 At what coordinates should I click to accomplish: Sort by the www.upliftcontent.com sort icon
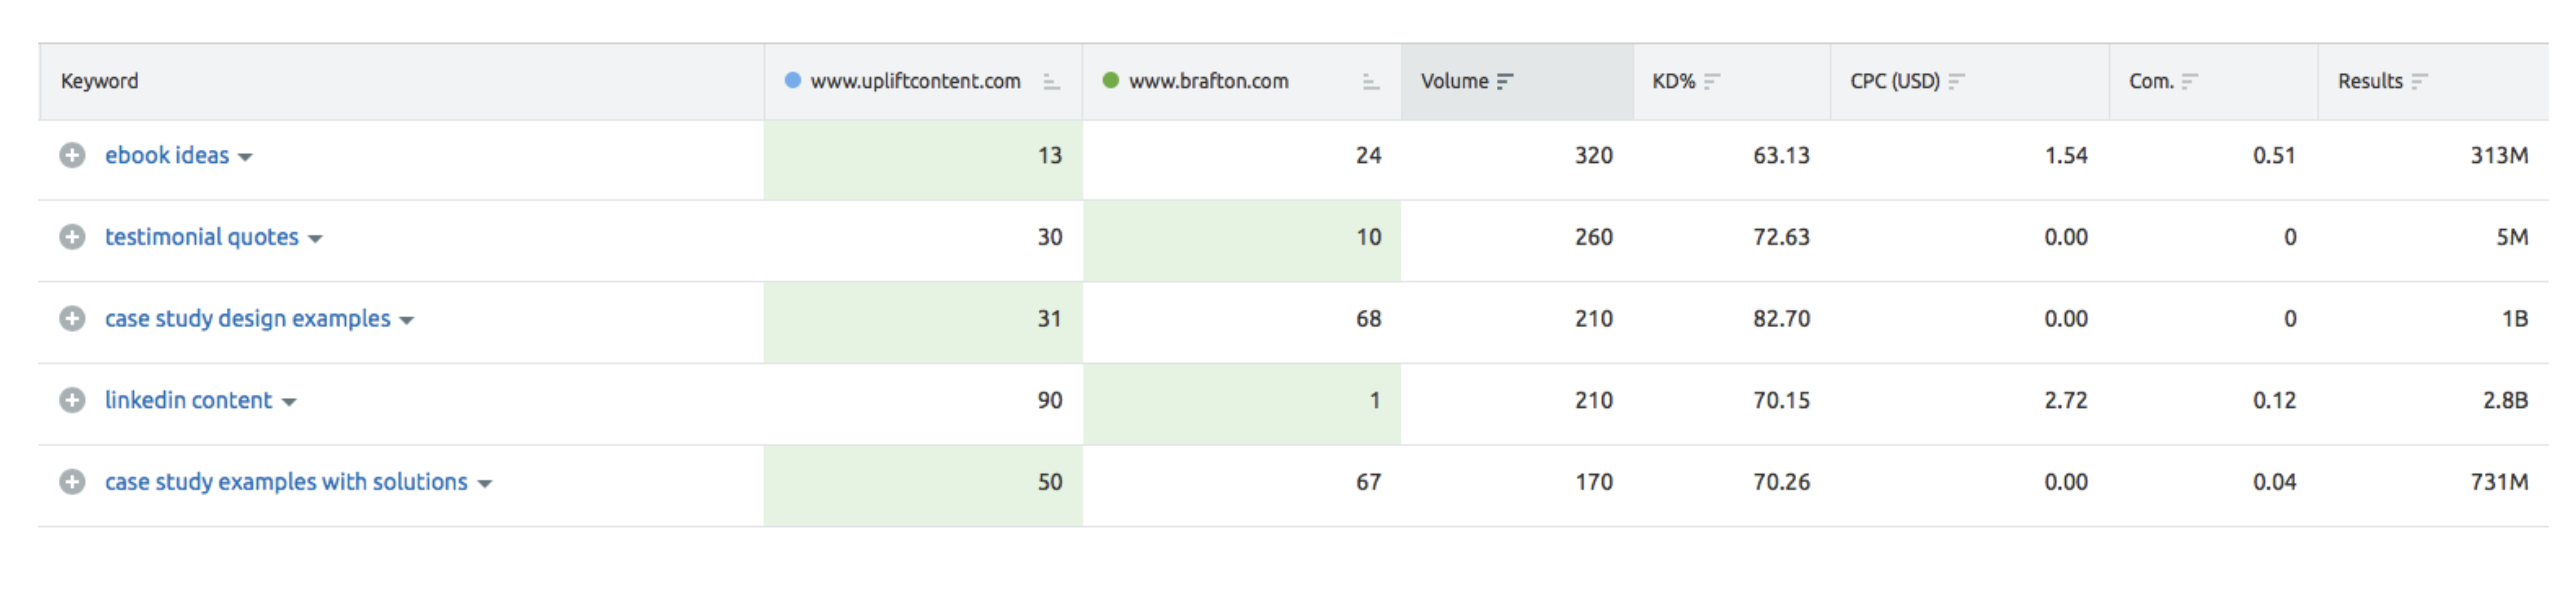coord(1051,82)
